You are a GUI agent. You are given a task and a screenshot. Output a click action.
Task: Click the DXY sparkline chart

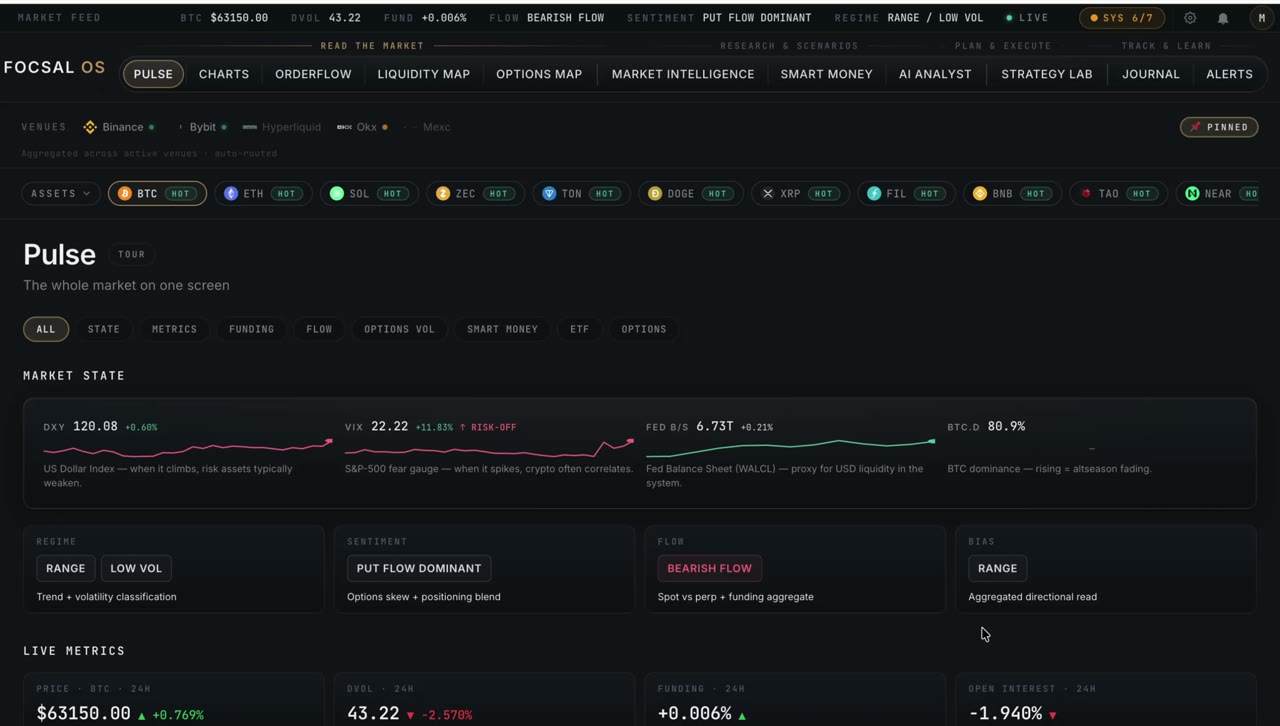188,447
